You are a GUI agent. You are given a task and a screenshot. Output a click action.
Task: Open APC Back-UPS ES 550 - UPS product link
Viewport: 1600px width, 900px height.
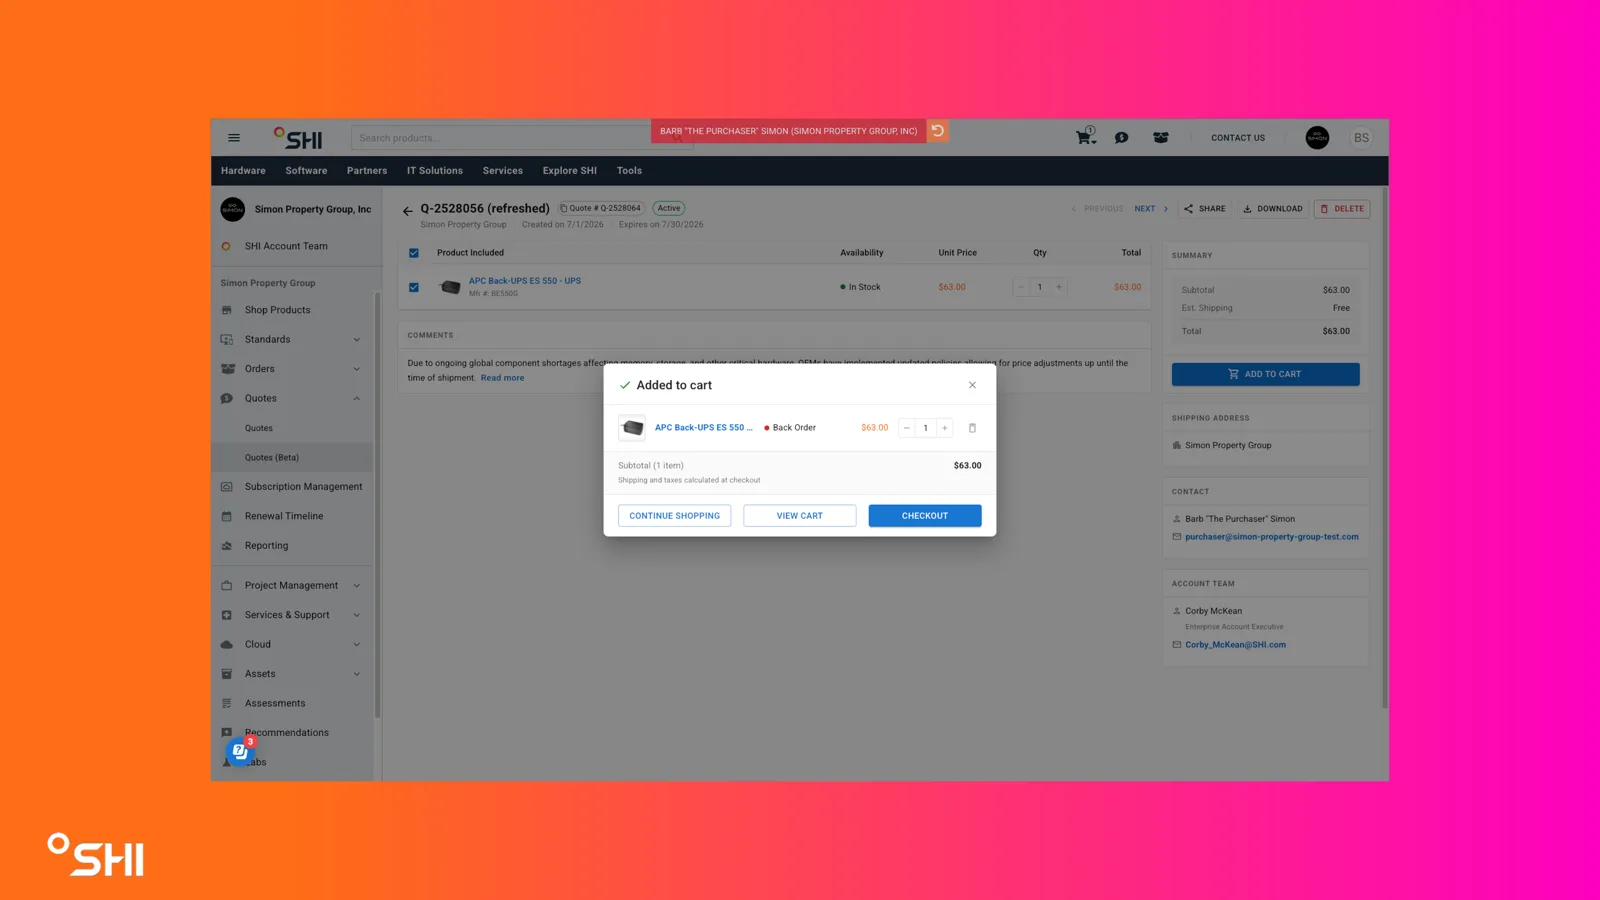pyautogui.click(x=525, y=281)
